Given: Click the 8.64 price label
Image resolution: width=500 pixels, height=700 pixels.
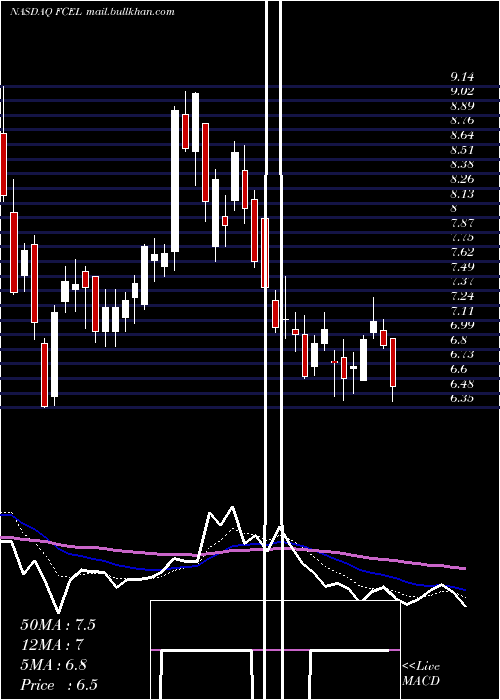Looking at the screenshot, I should pyautogui.click(x=462, y=135).
